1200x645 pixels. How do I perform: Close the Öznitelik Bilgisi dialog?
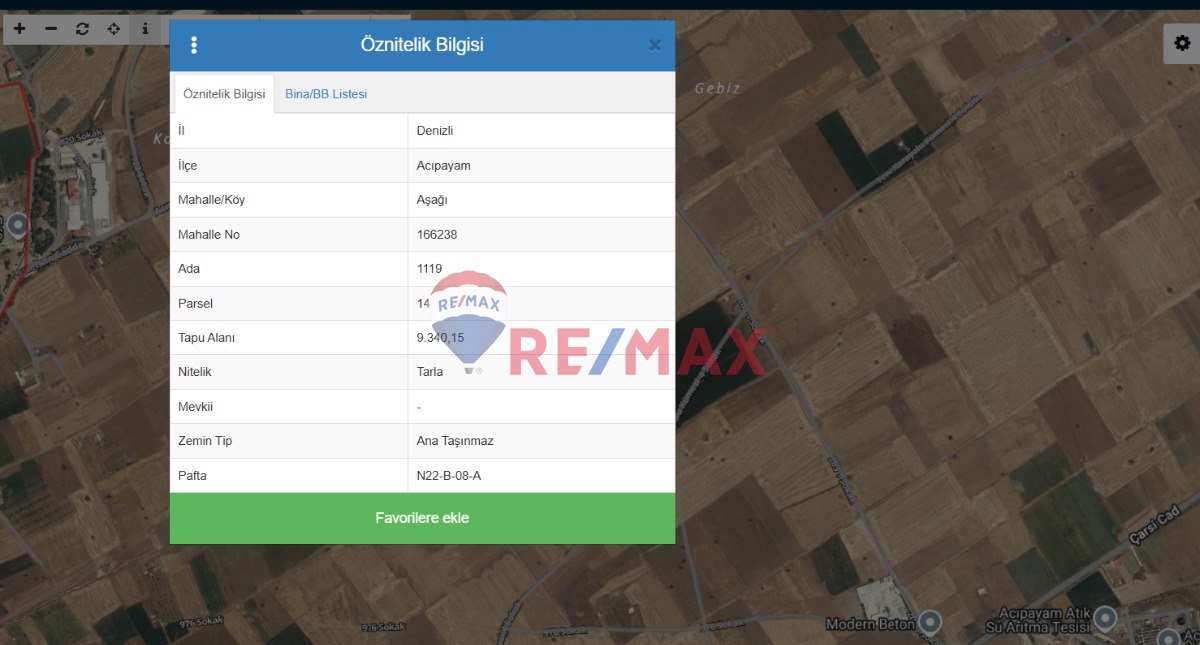[655, 45]
